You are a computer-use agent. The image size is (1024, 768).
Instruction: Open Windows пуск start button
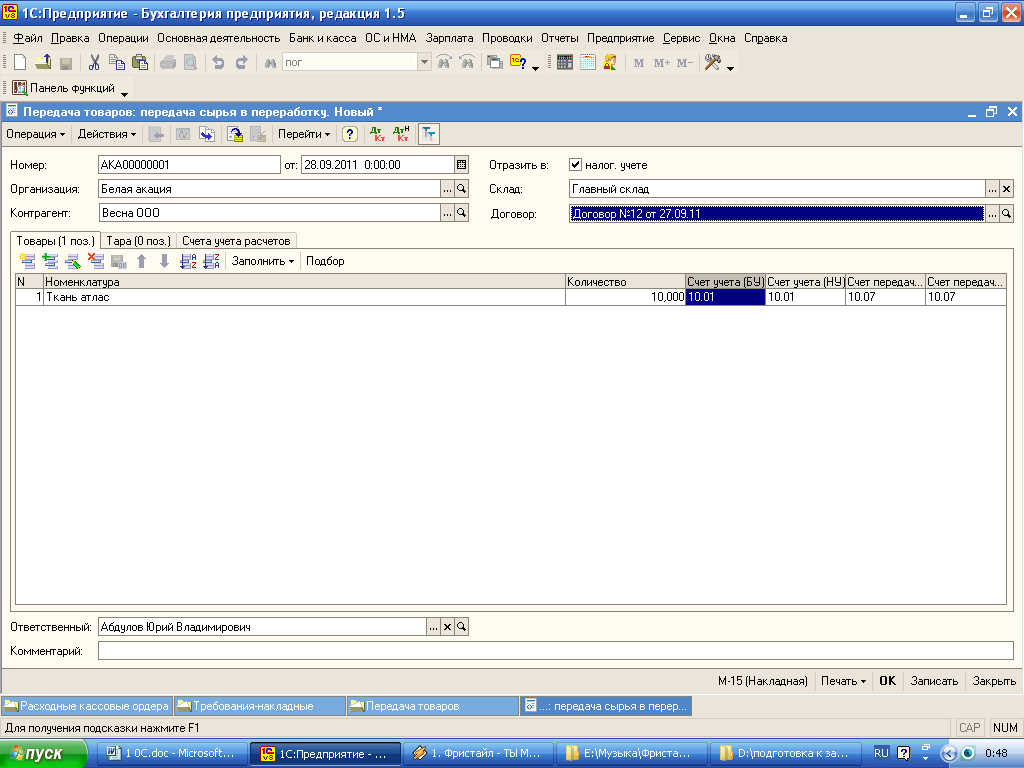(43, 754)
